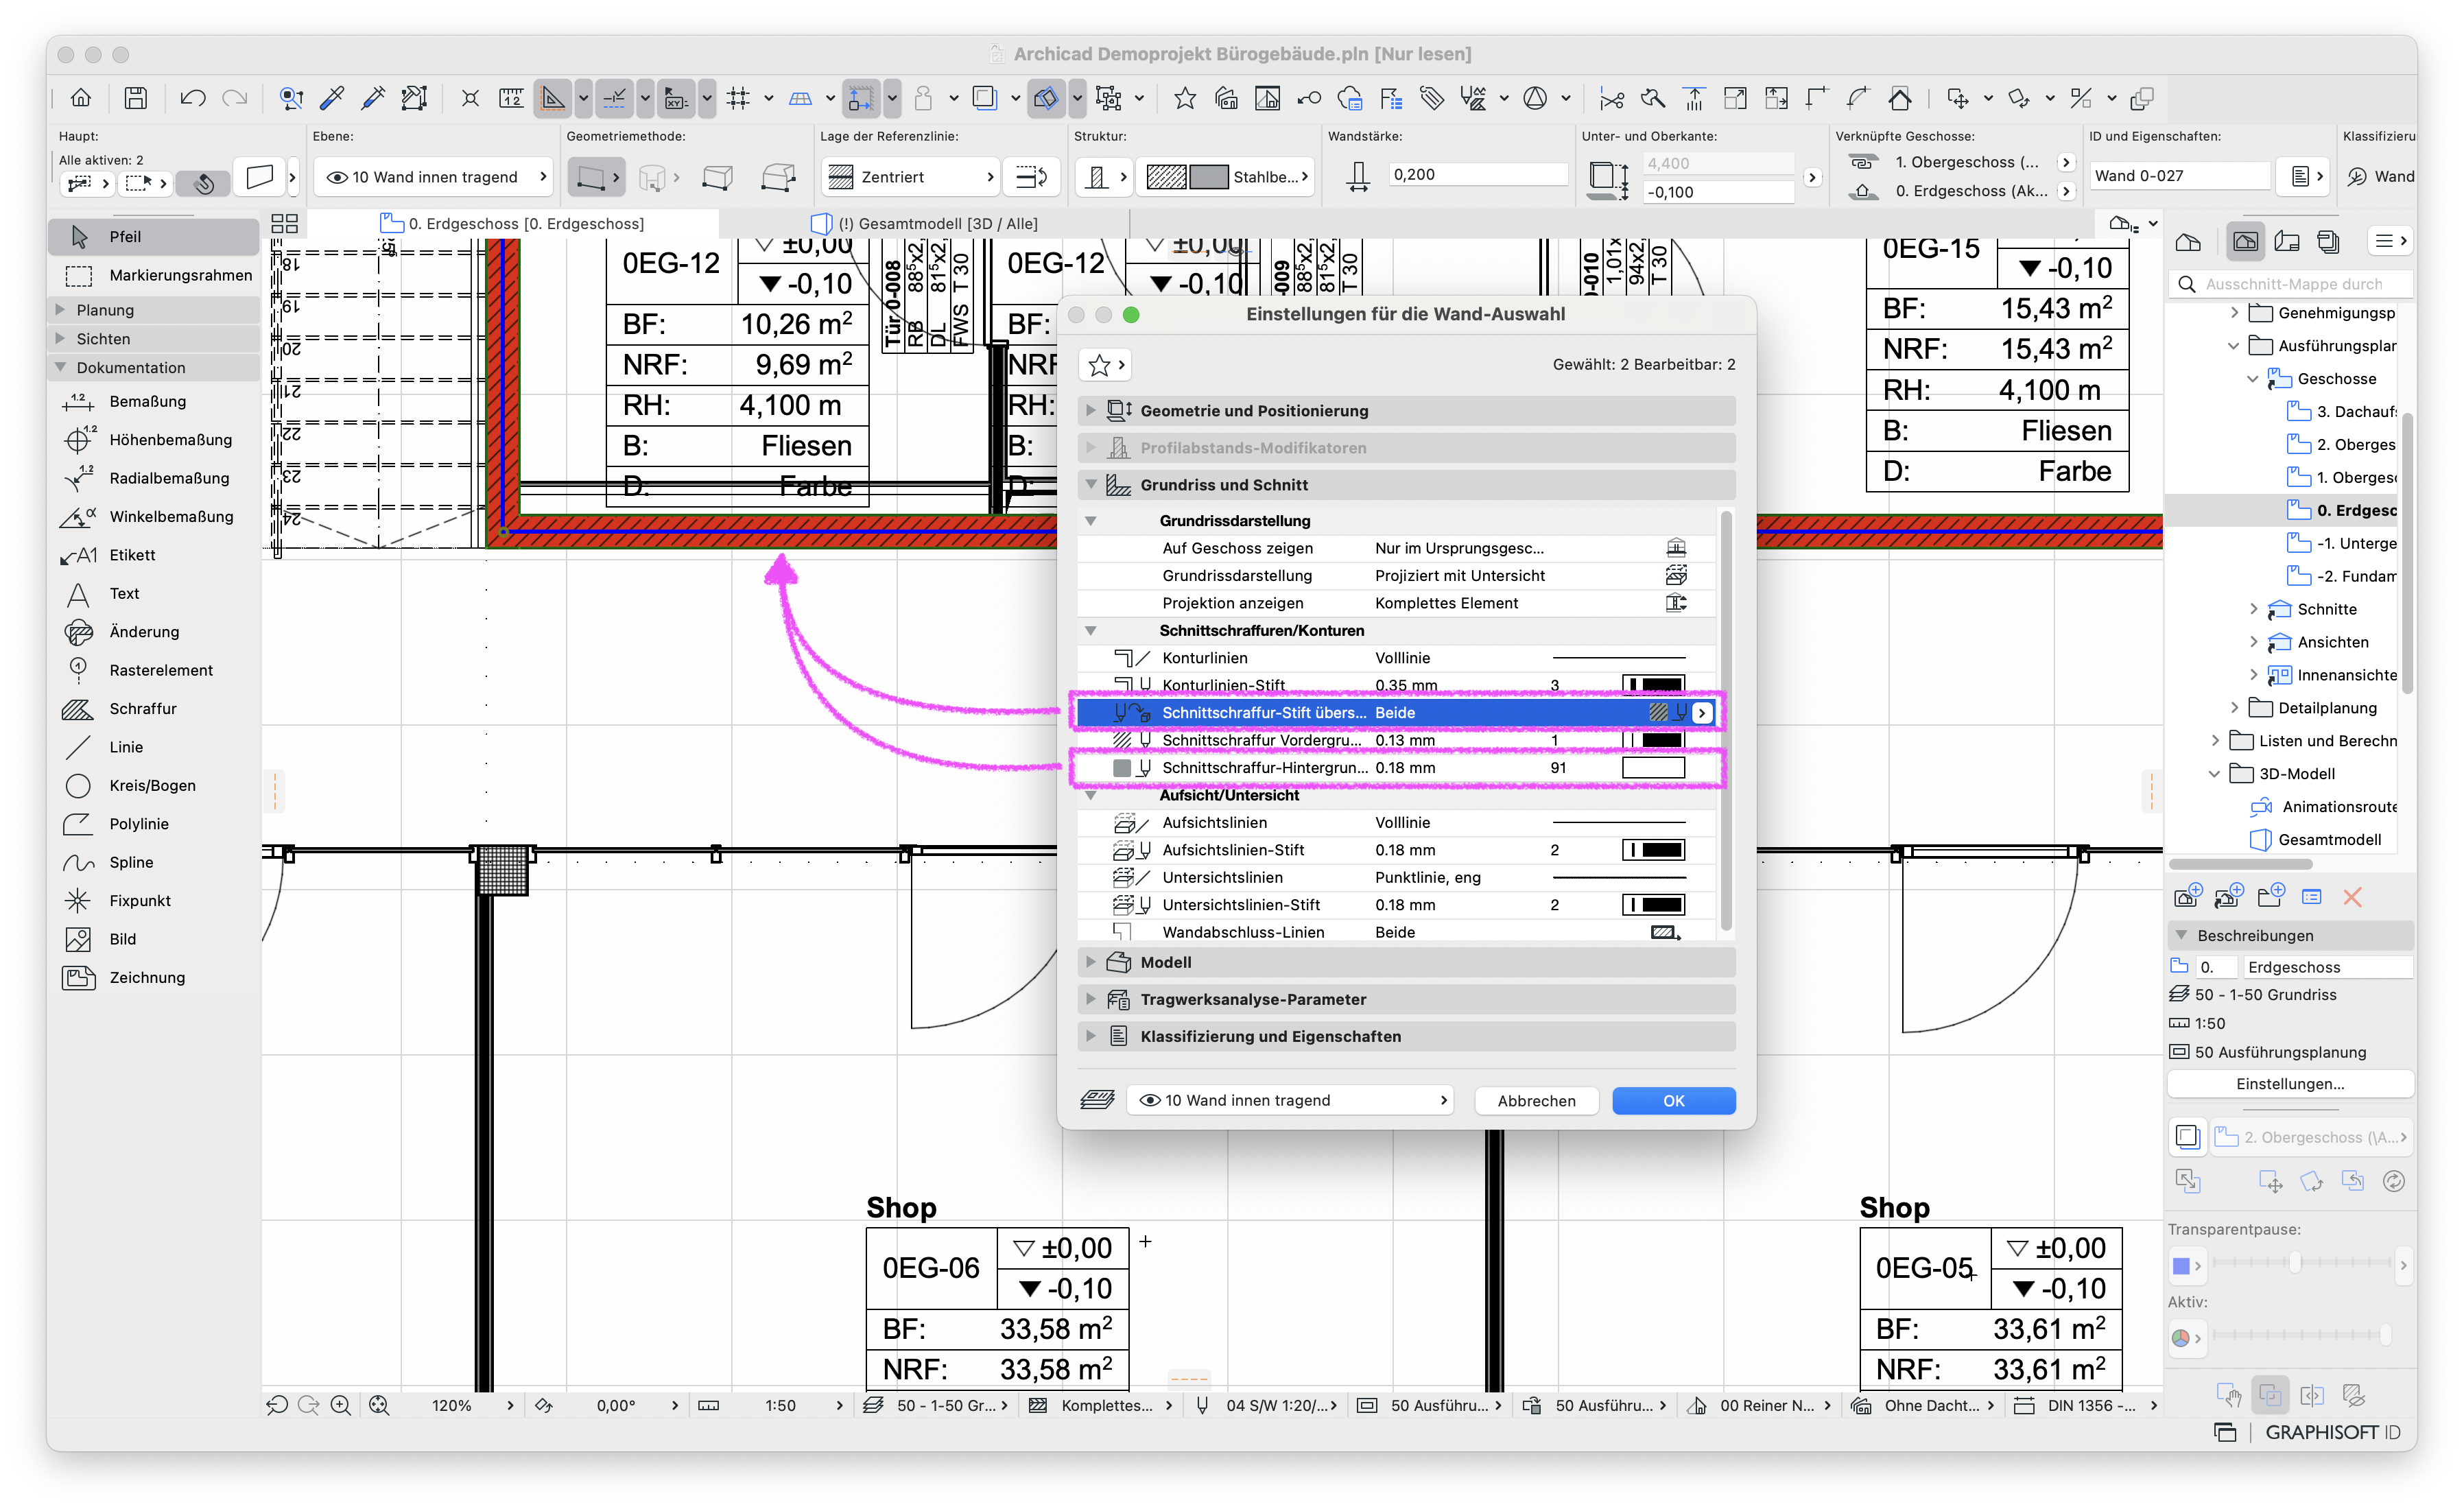The width and height of the screenshot is (2464, 1509).
Task: Select the Änderung tool
Action: click(x=155, y=632)
